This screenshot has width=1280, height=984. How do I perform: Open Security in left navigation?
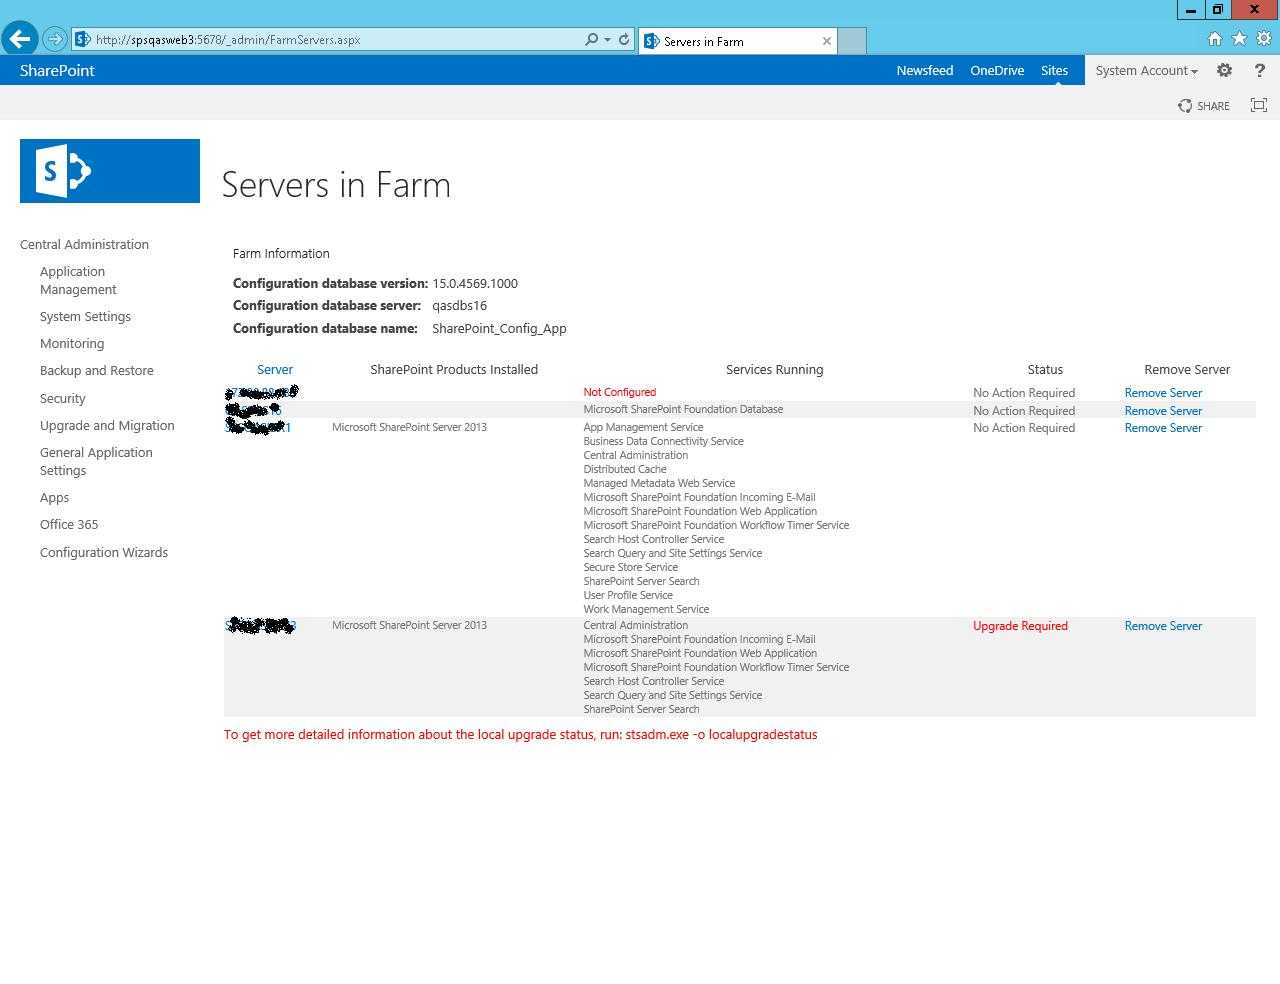(62, 398)
